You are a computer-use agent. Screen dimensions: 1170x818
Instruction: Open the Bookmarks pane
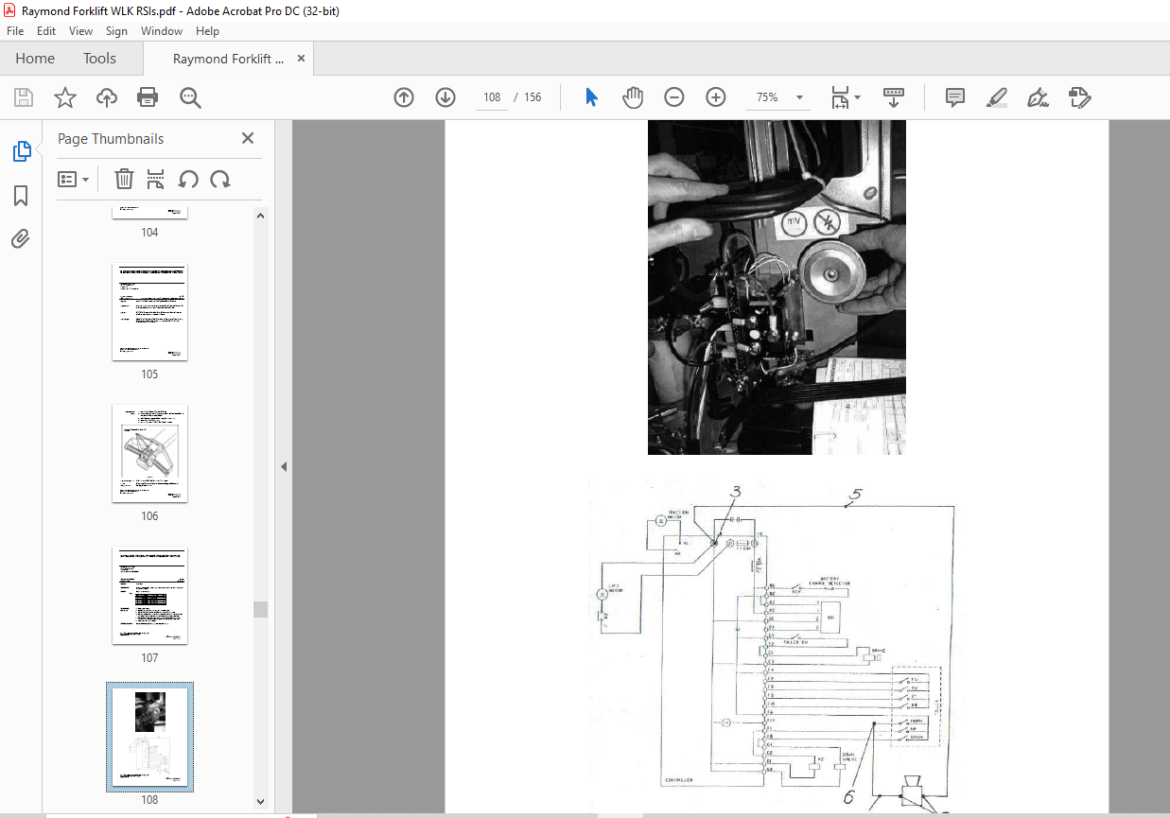tap(21, 196)
